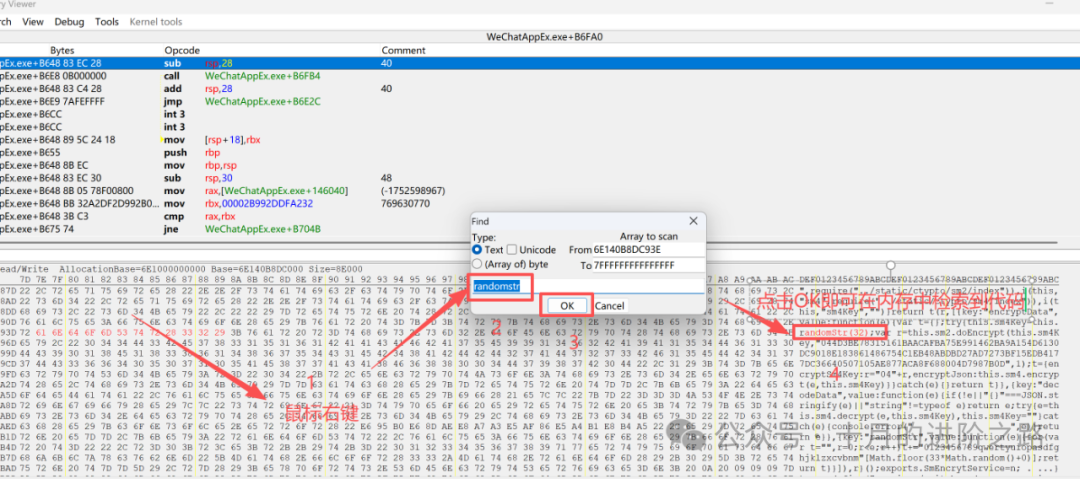Click the (-1752598967) comment value
Viewport: 1080px width, 479px height.
[413, 191]
